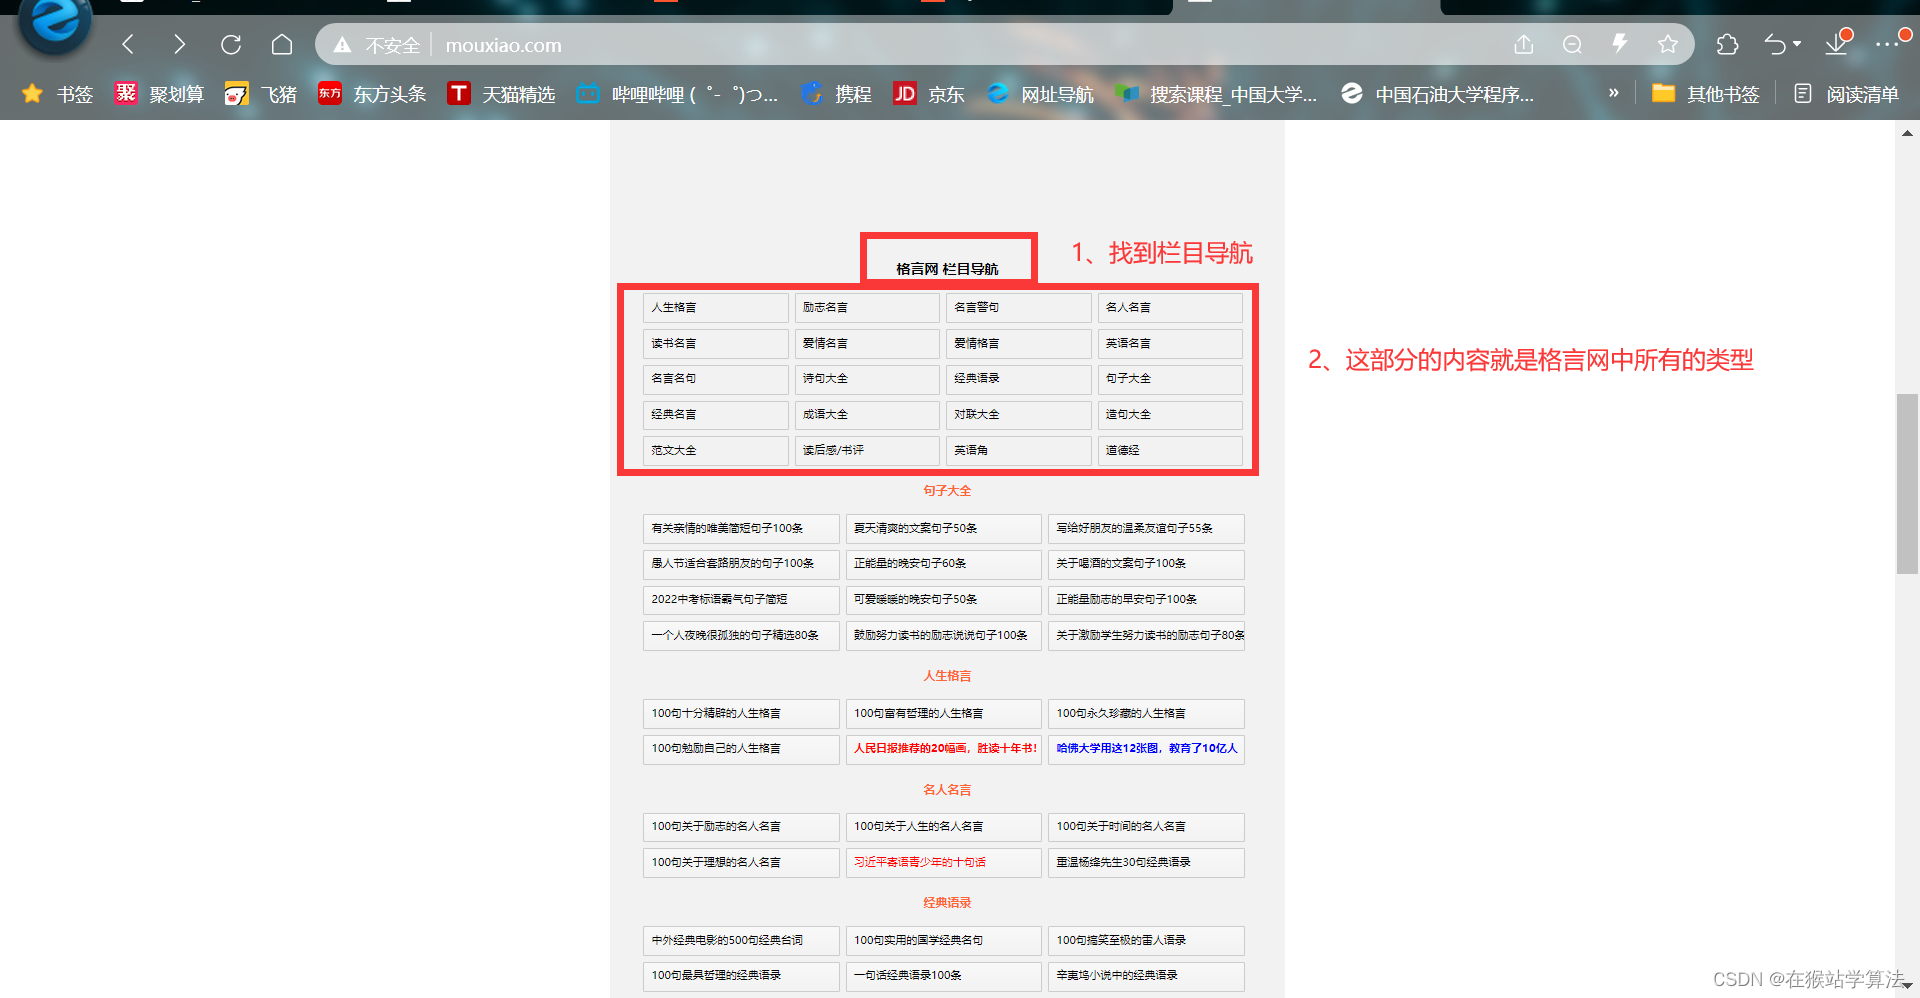Open 人民日报推荐的20幅画 article
1920x998 pixels.
coord(943,748)
